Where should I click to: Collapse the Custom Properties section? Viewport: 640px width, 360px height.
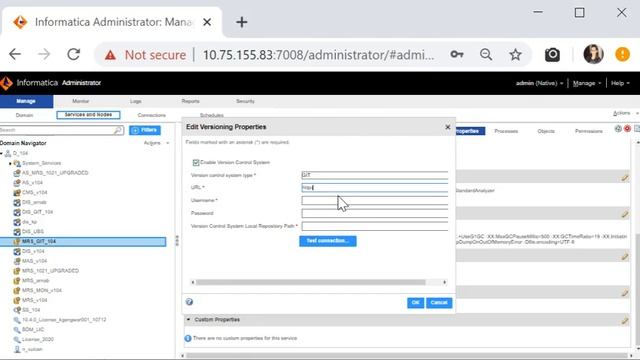(x=188, y=320)
